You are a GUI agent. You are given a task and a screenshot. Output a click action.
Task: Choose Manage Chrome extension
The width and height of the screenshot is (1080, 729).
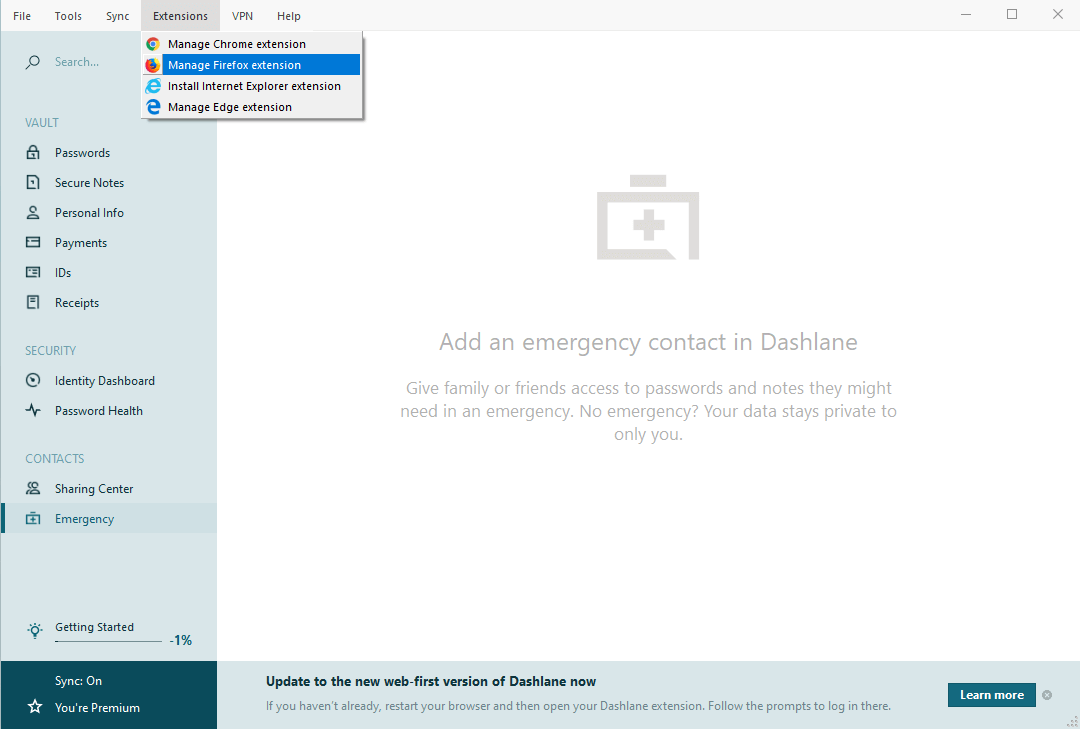pos(251,44)
